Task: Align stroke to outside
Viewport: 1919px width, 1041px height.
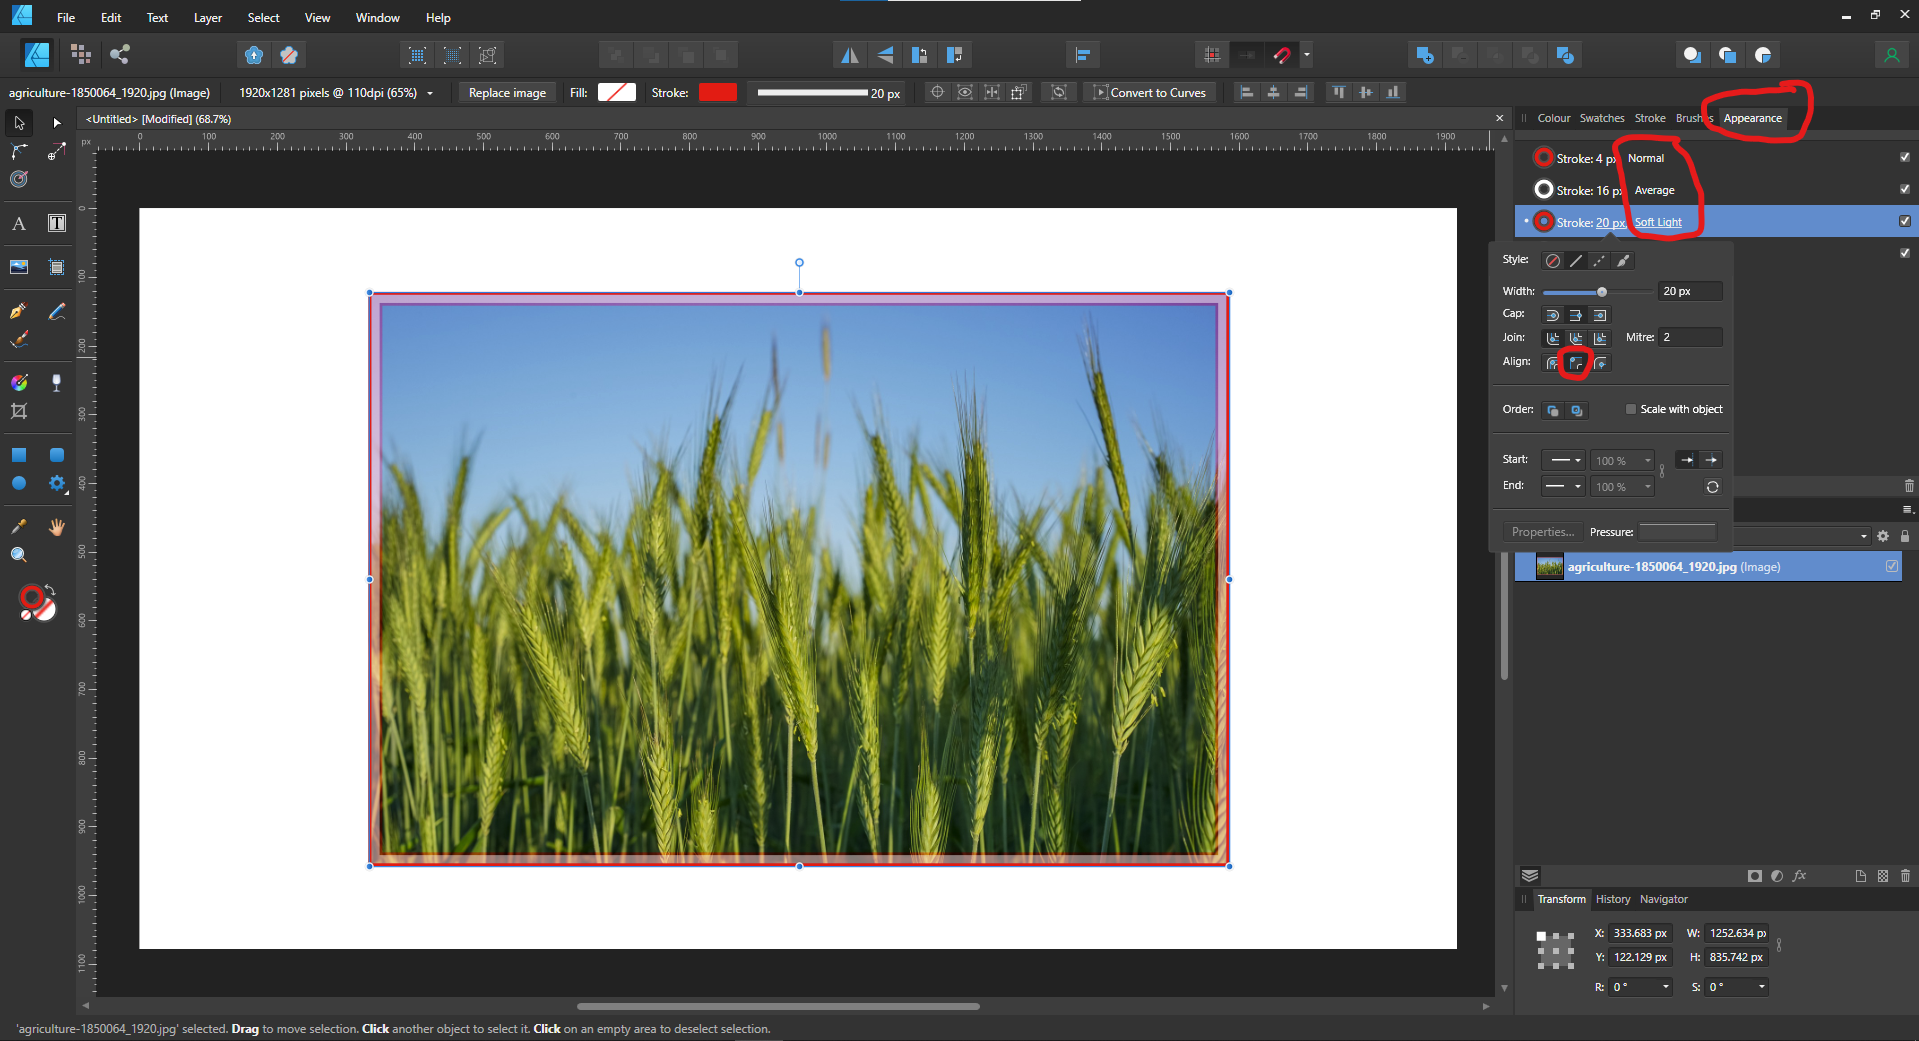Action: click(x=1600, y=363)
